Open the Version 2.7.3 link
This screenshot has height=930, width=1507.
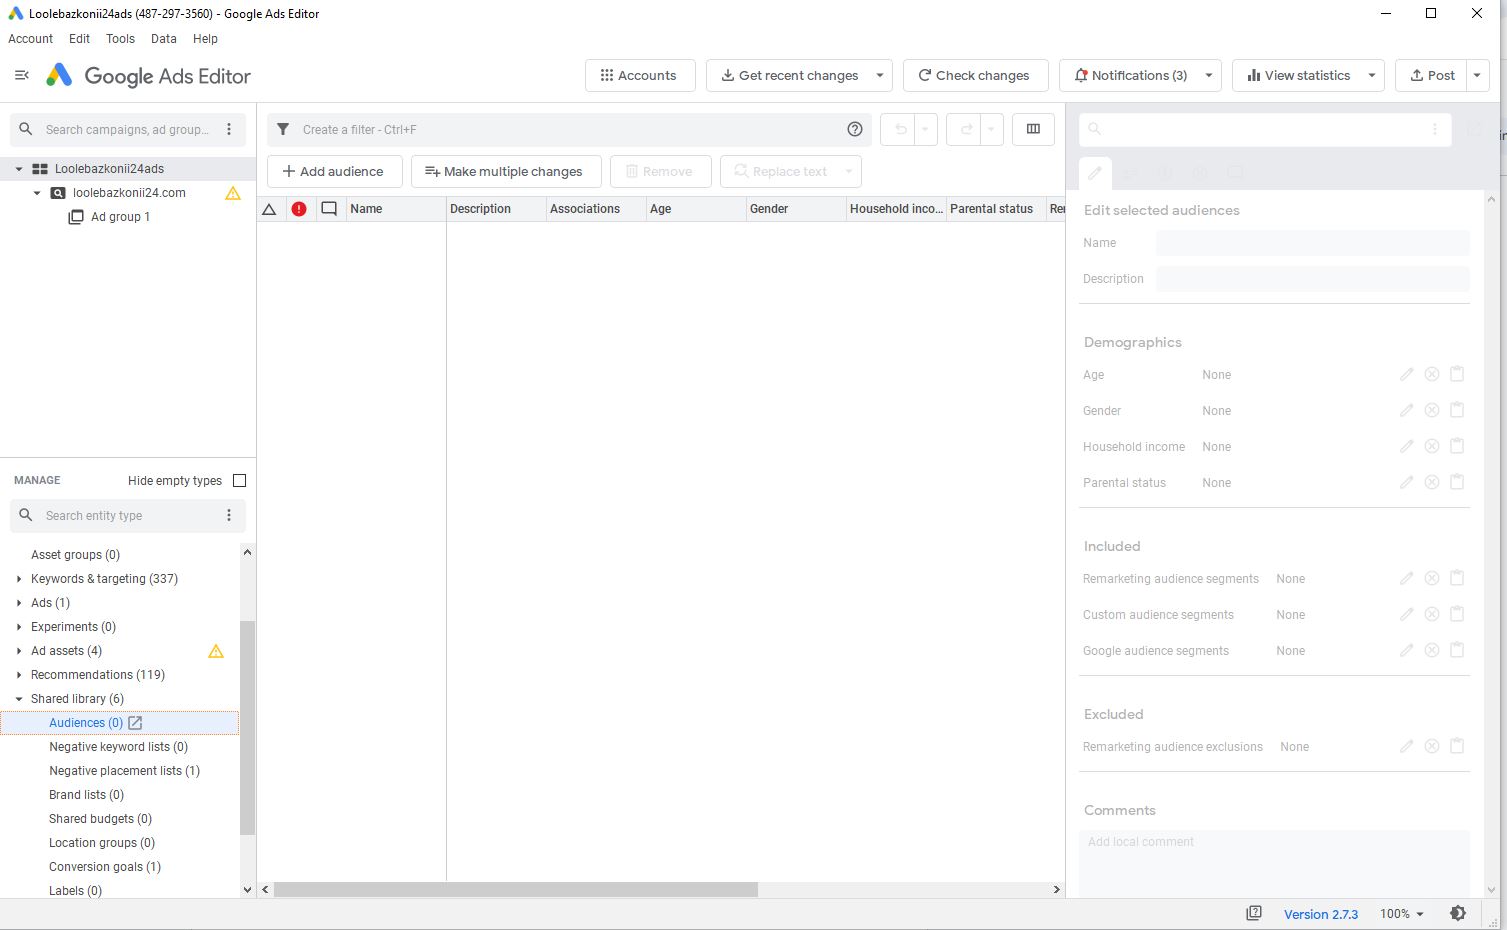[1321, 914]
